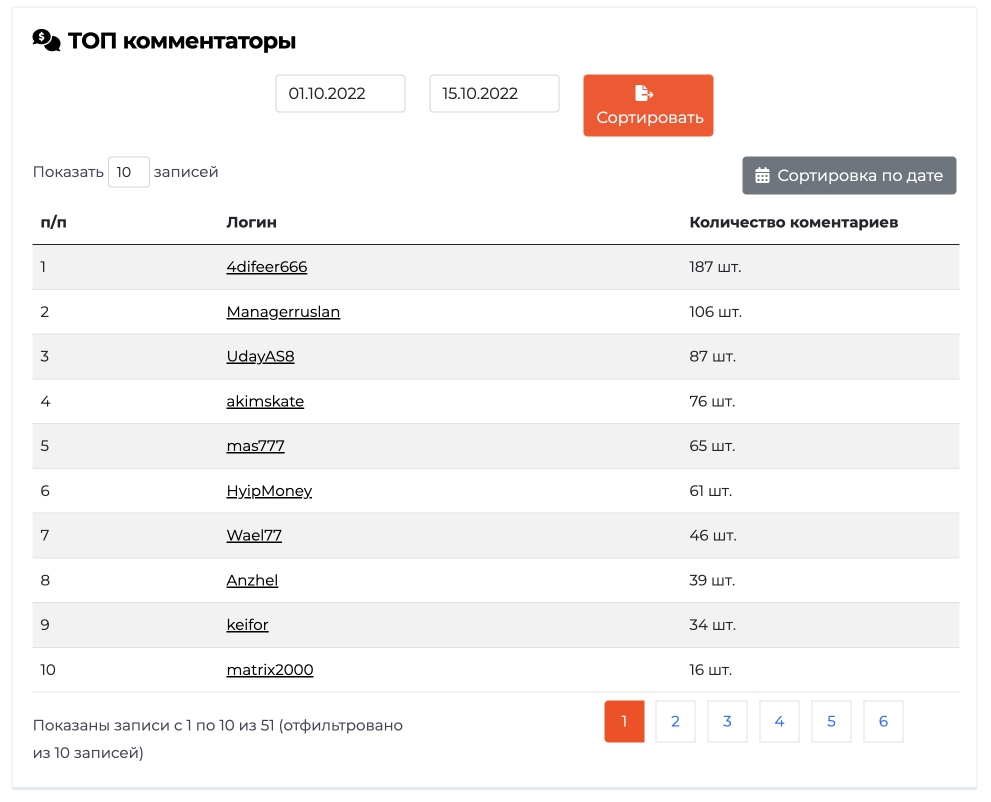Click the calendar icon in Сортировка по дате
This screenshot has width=991, height=802.
[x=762, y=175]
